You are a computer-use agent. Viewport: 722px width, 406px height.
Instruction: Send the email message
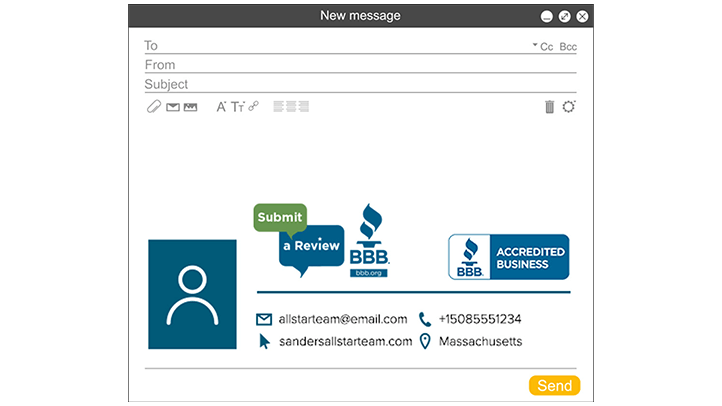(554, 385)
